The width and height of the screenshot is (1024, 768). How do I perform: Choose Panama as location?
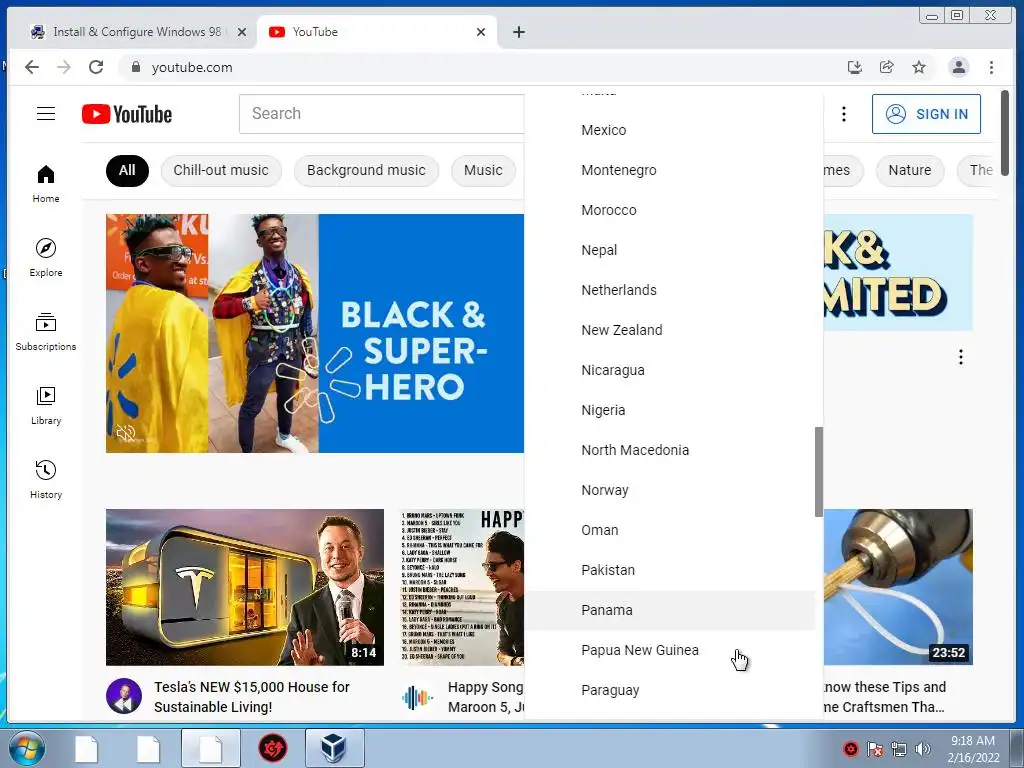point(670,610)
